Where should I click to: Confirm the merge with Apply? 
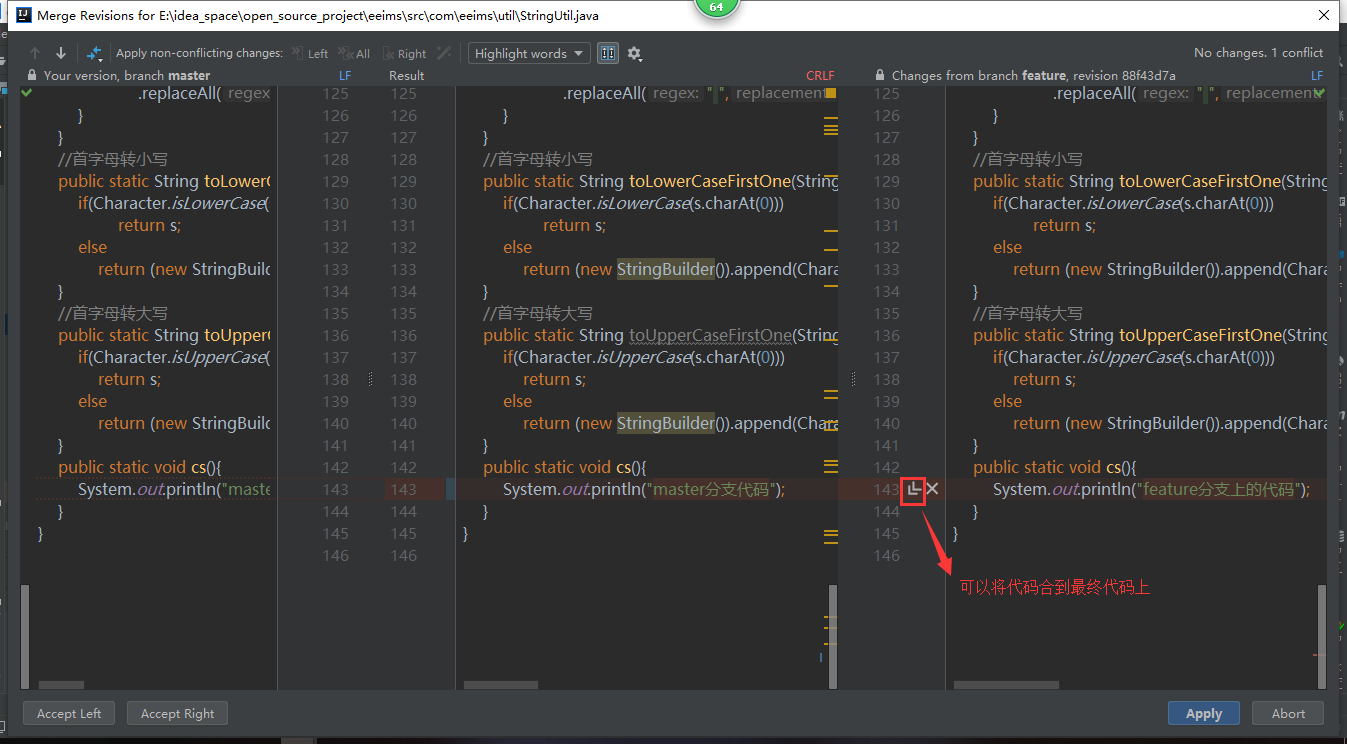(x=1204, y=713)
